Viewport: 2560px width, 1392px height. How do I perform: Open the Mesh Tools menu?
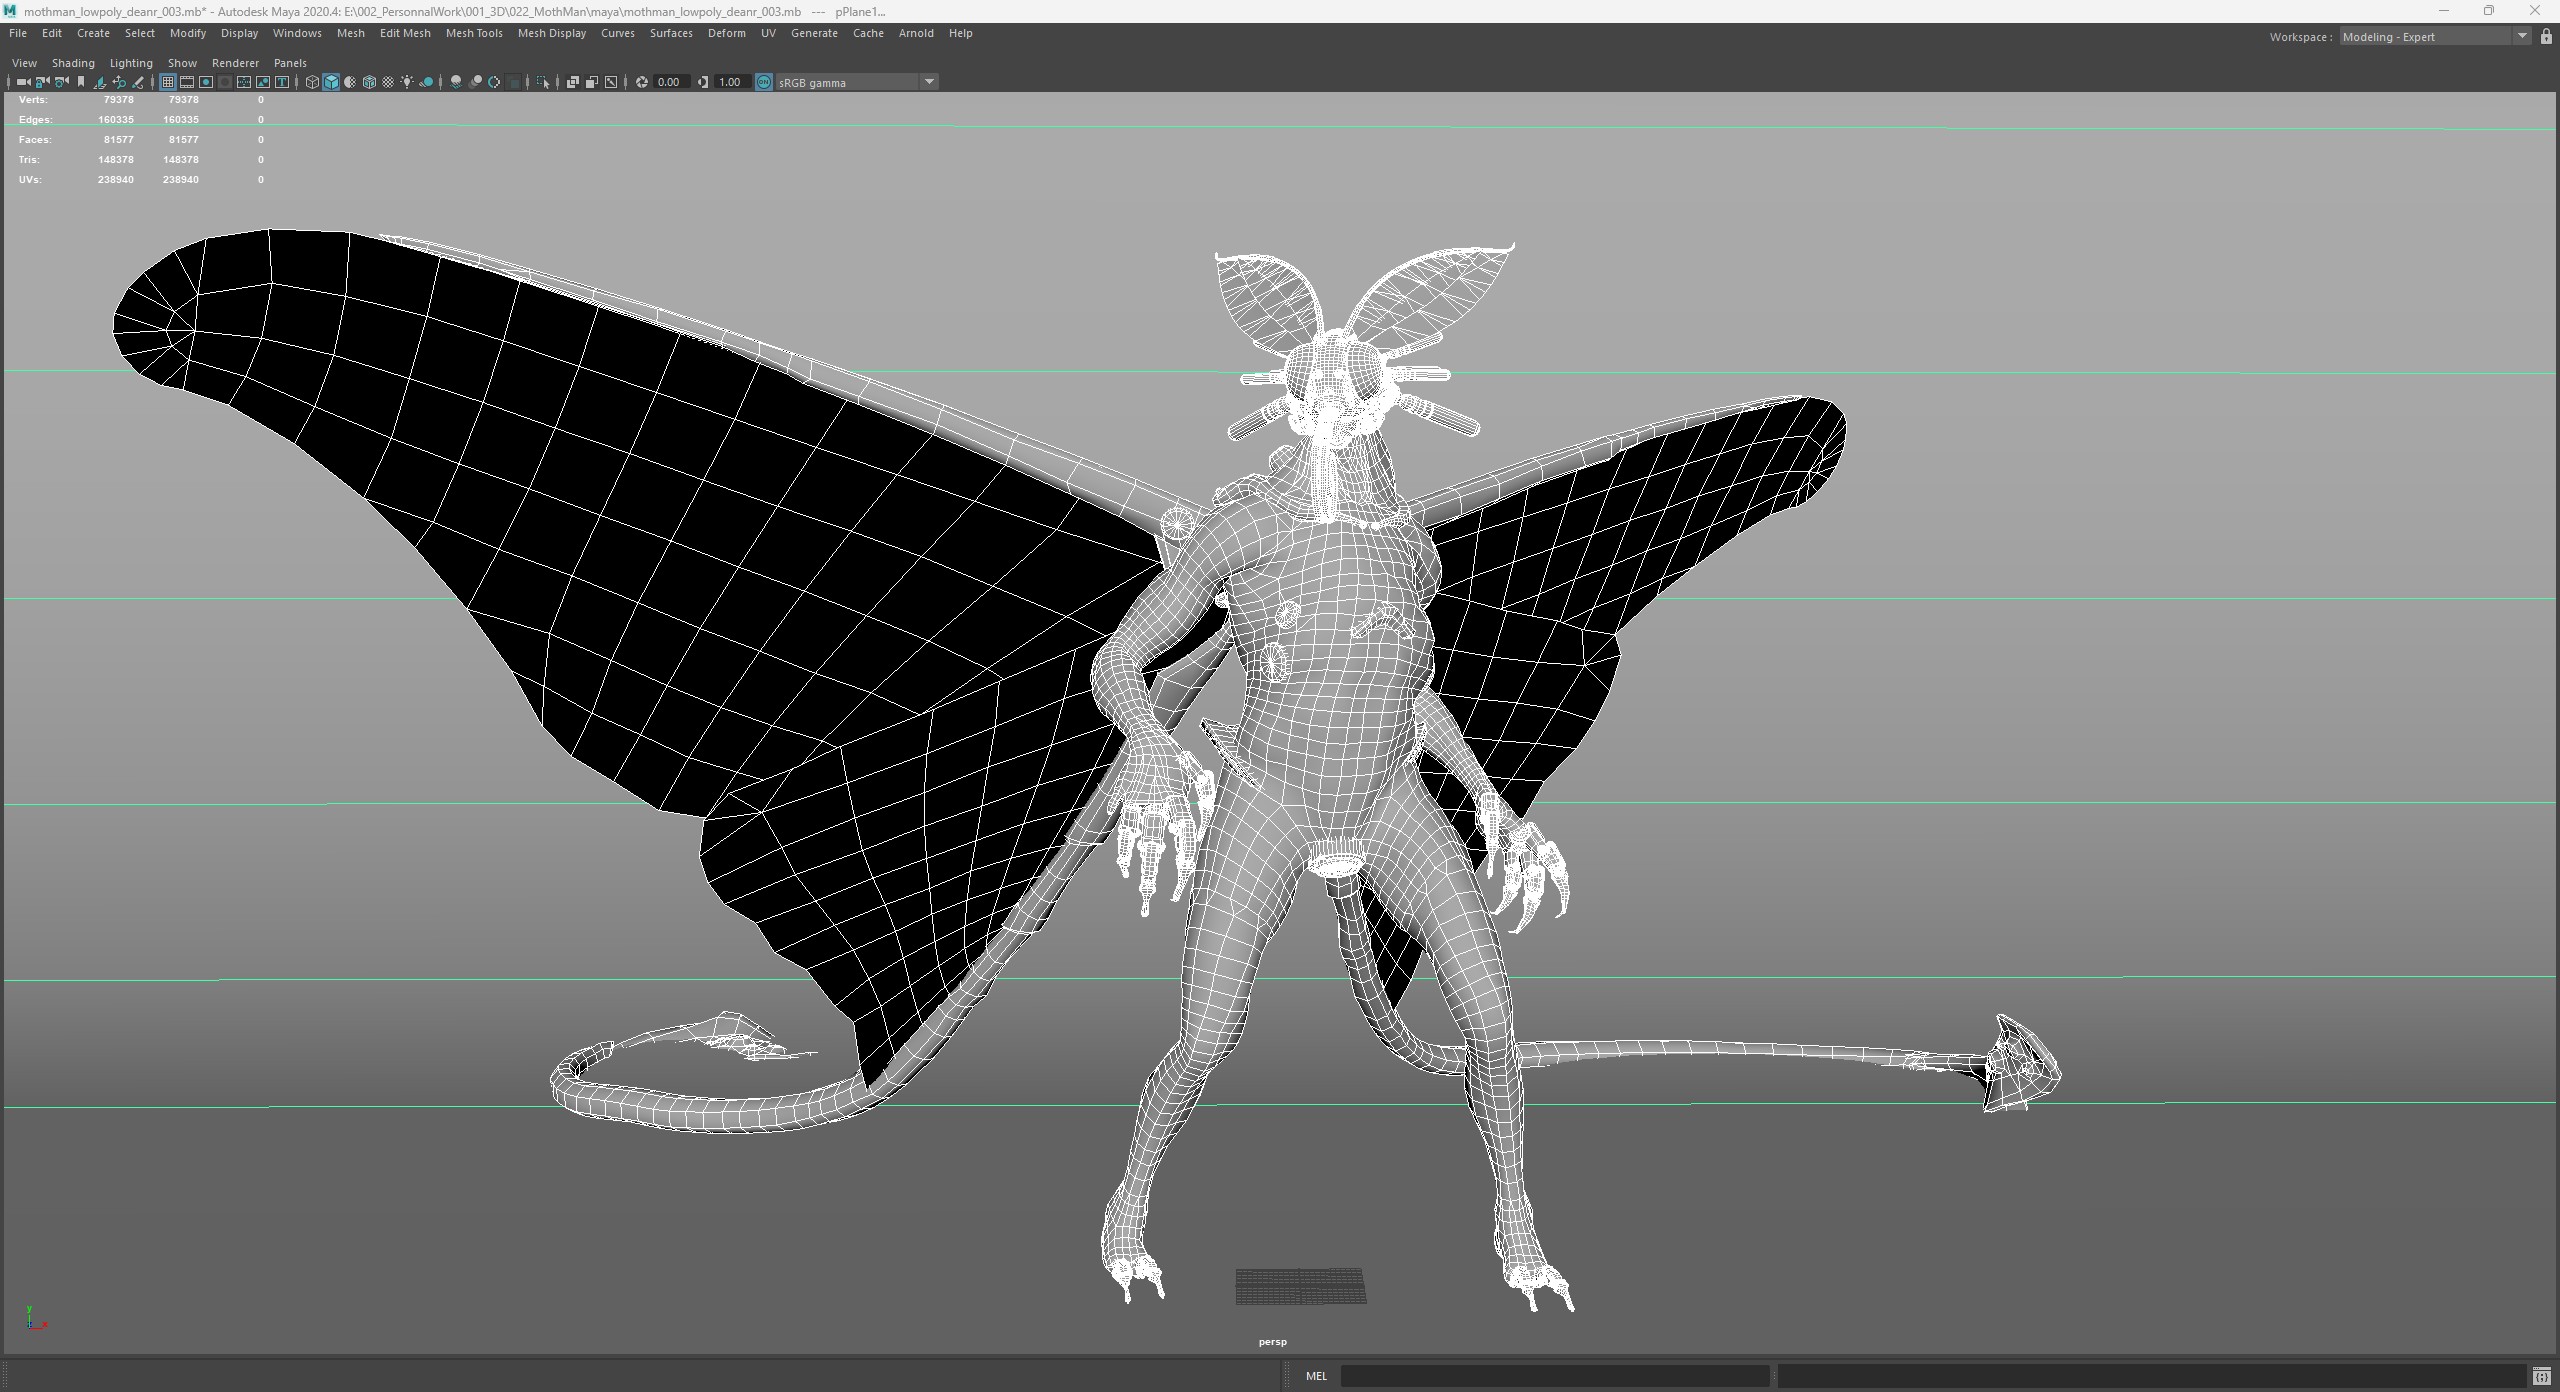pos(474,33)
